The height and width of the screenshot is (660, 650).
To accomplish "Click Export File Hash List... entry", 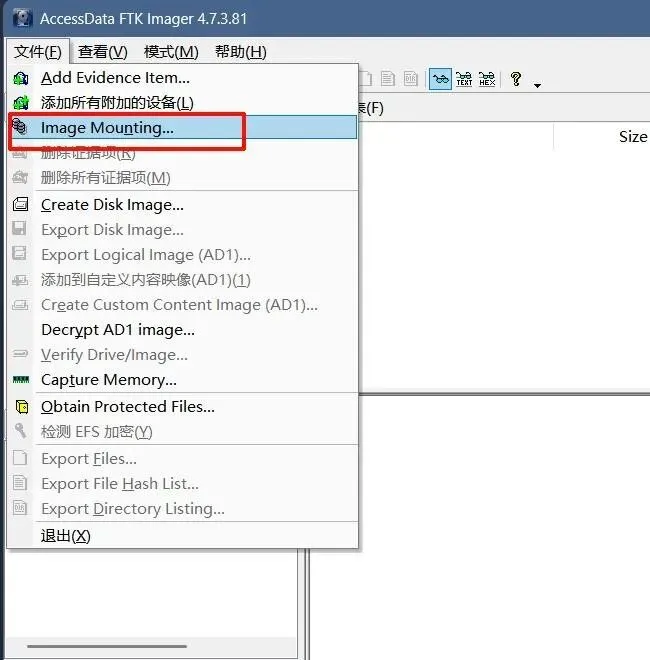I will tap(183, 484).
